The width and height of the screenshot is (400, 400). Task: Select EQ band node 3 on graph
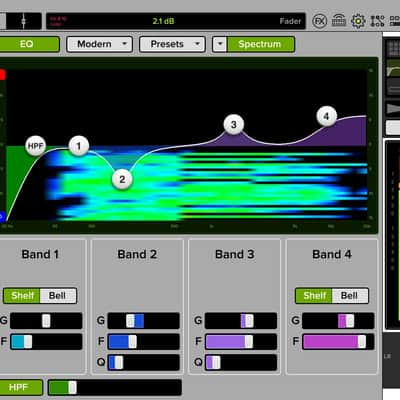point(234,124)
